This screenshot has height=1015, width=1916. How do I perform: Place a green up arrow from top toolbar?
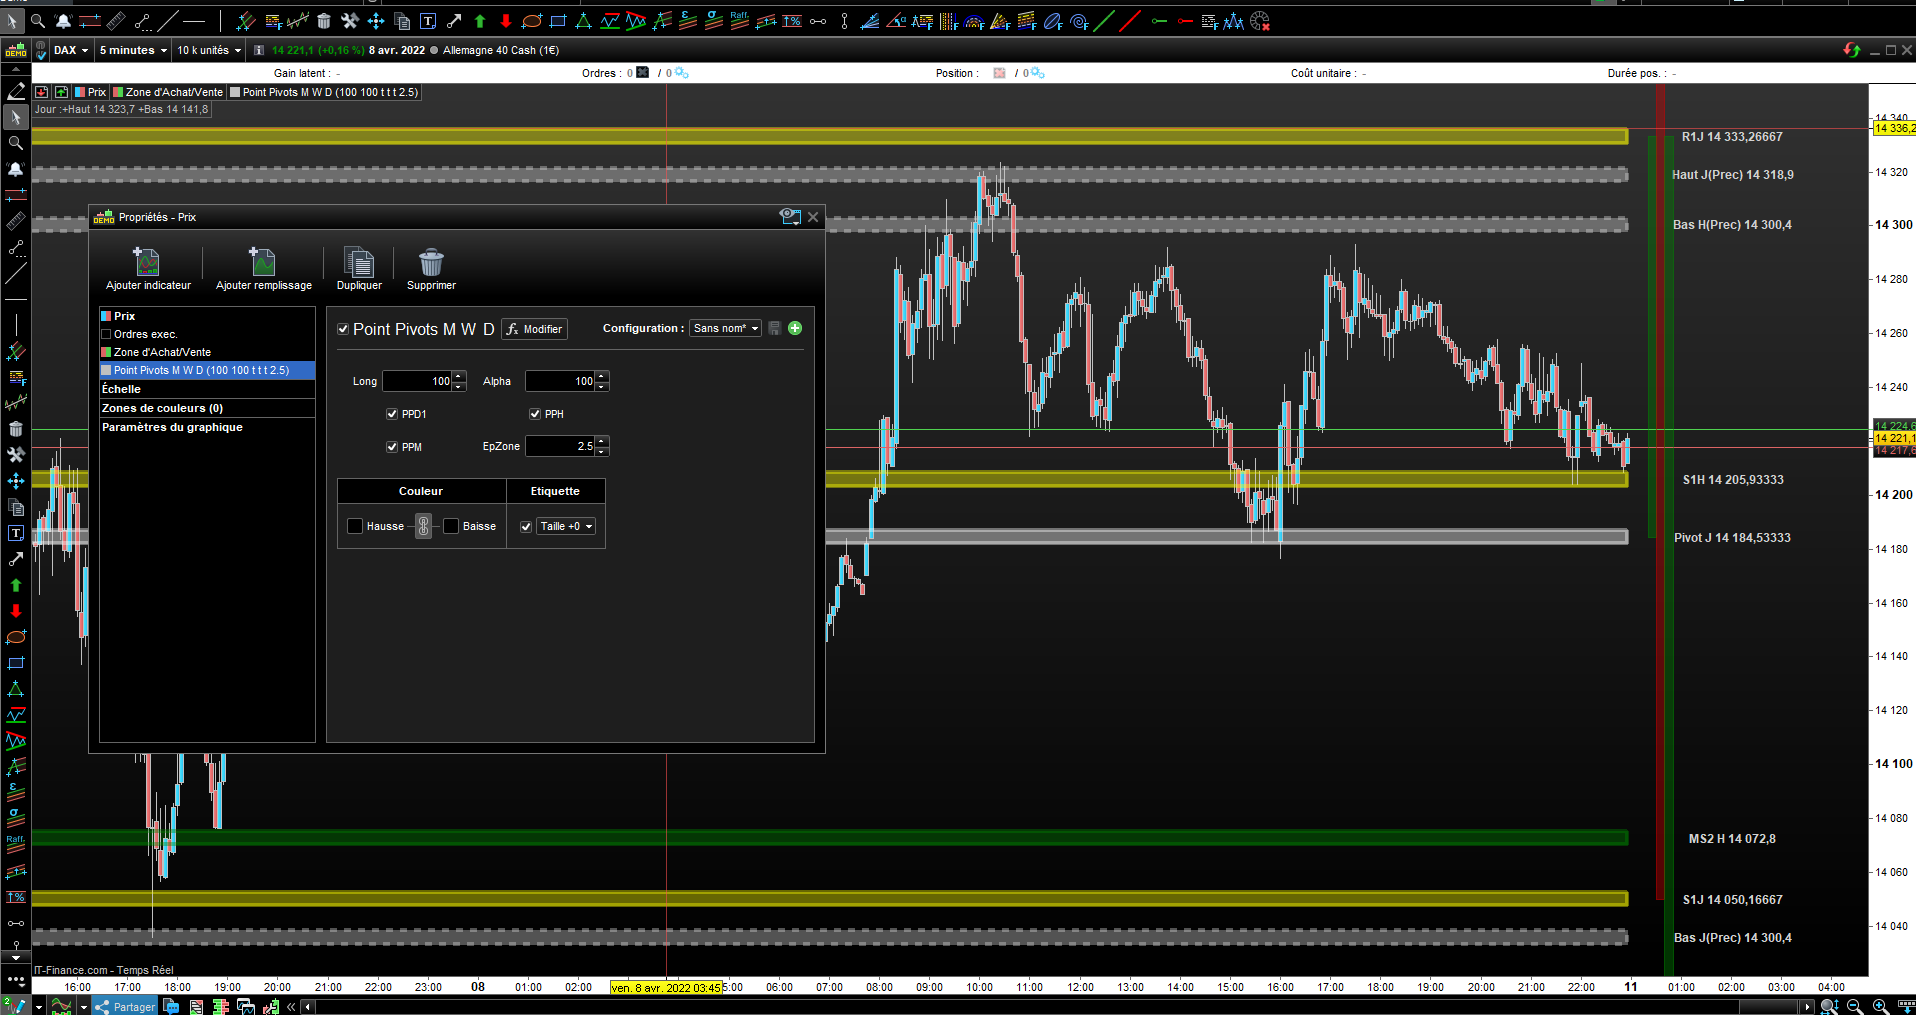point(480,21)
